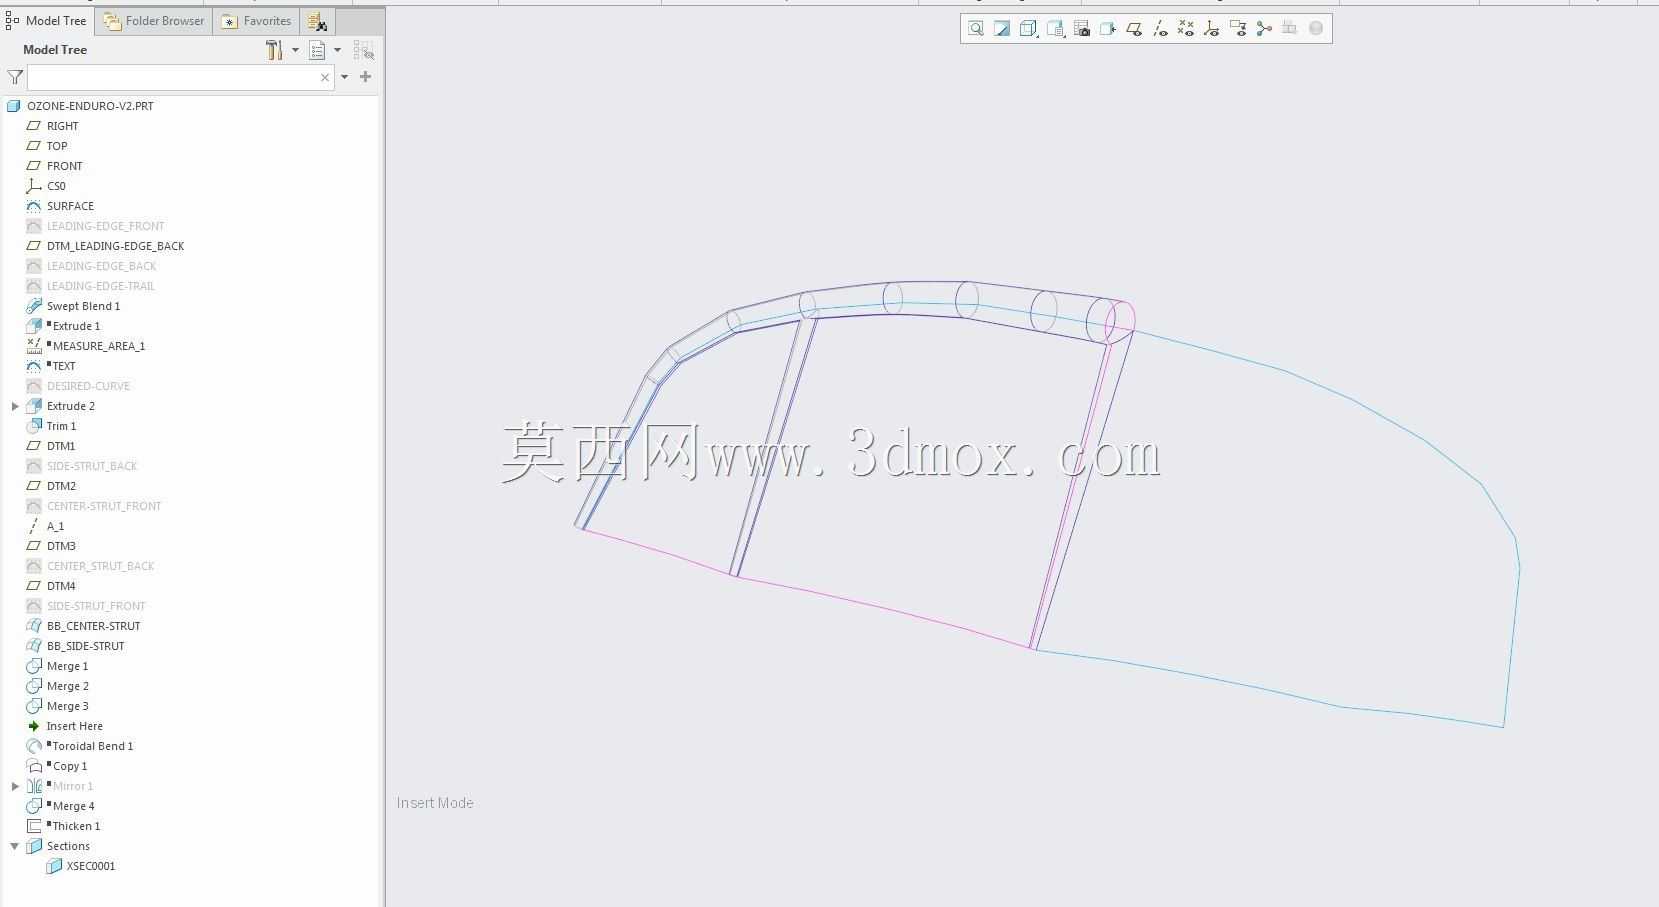Select the Trim 1 feature
Image resolution: width=1659 pixels, height=907 pixels.
[x=61, y=426]
